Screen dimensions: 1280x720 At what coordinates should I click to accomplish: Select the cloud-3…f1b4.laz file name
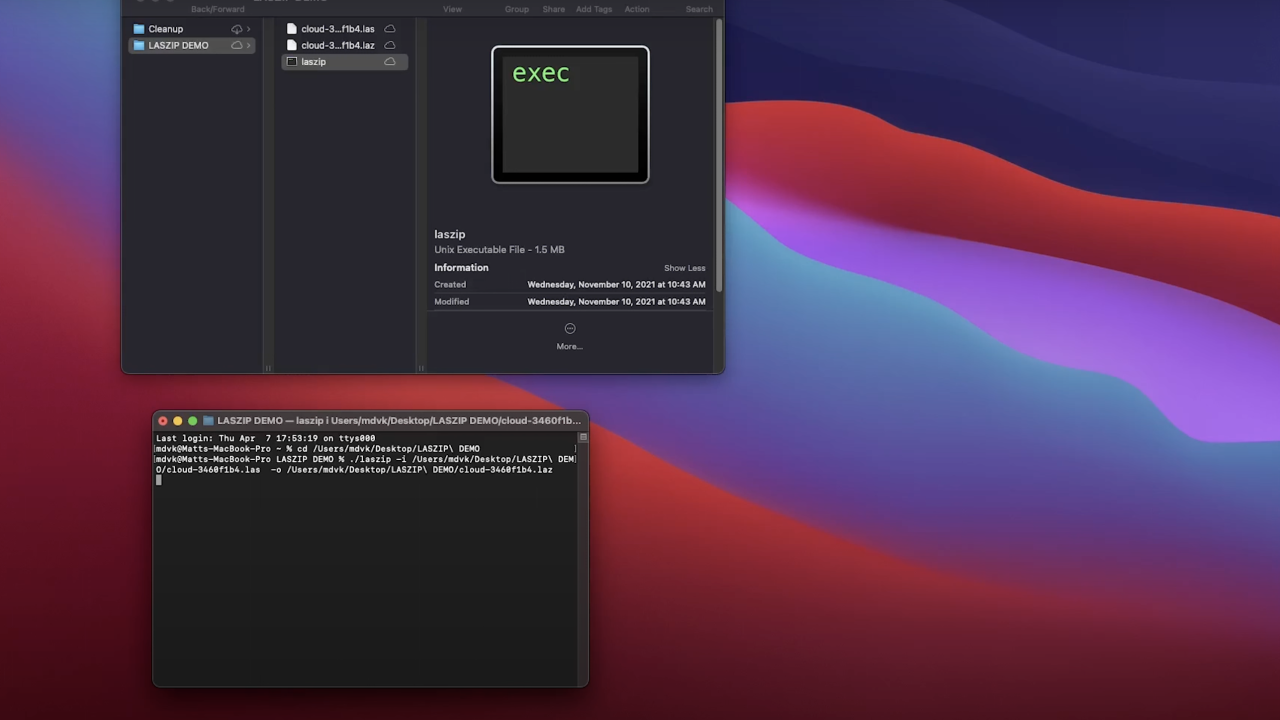coord(338,45)
